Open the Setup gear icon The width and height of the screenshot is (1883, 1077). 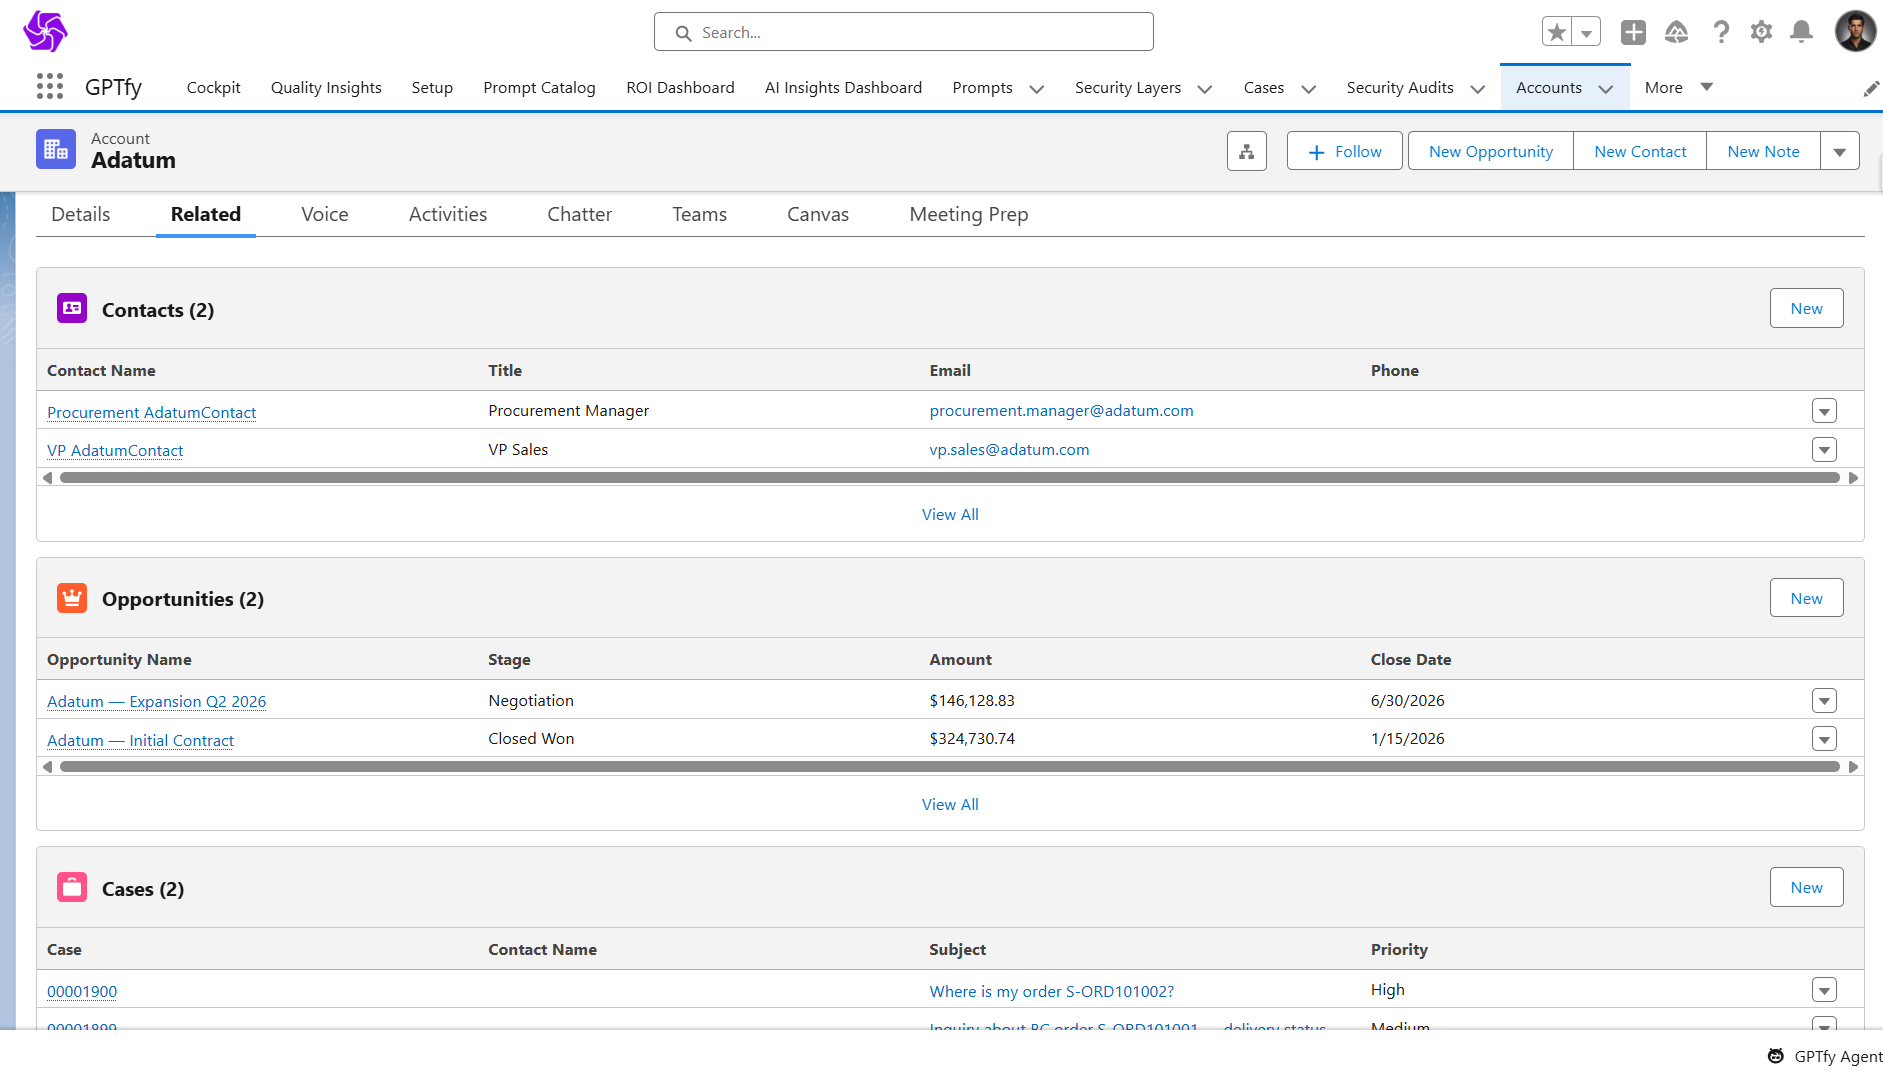click(x=1761, y=32)
